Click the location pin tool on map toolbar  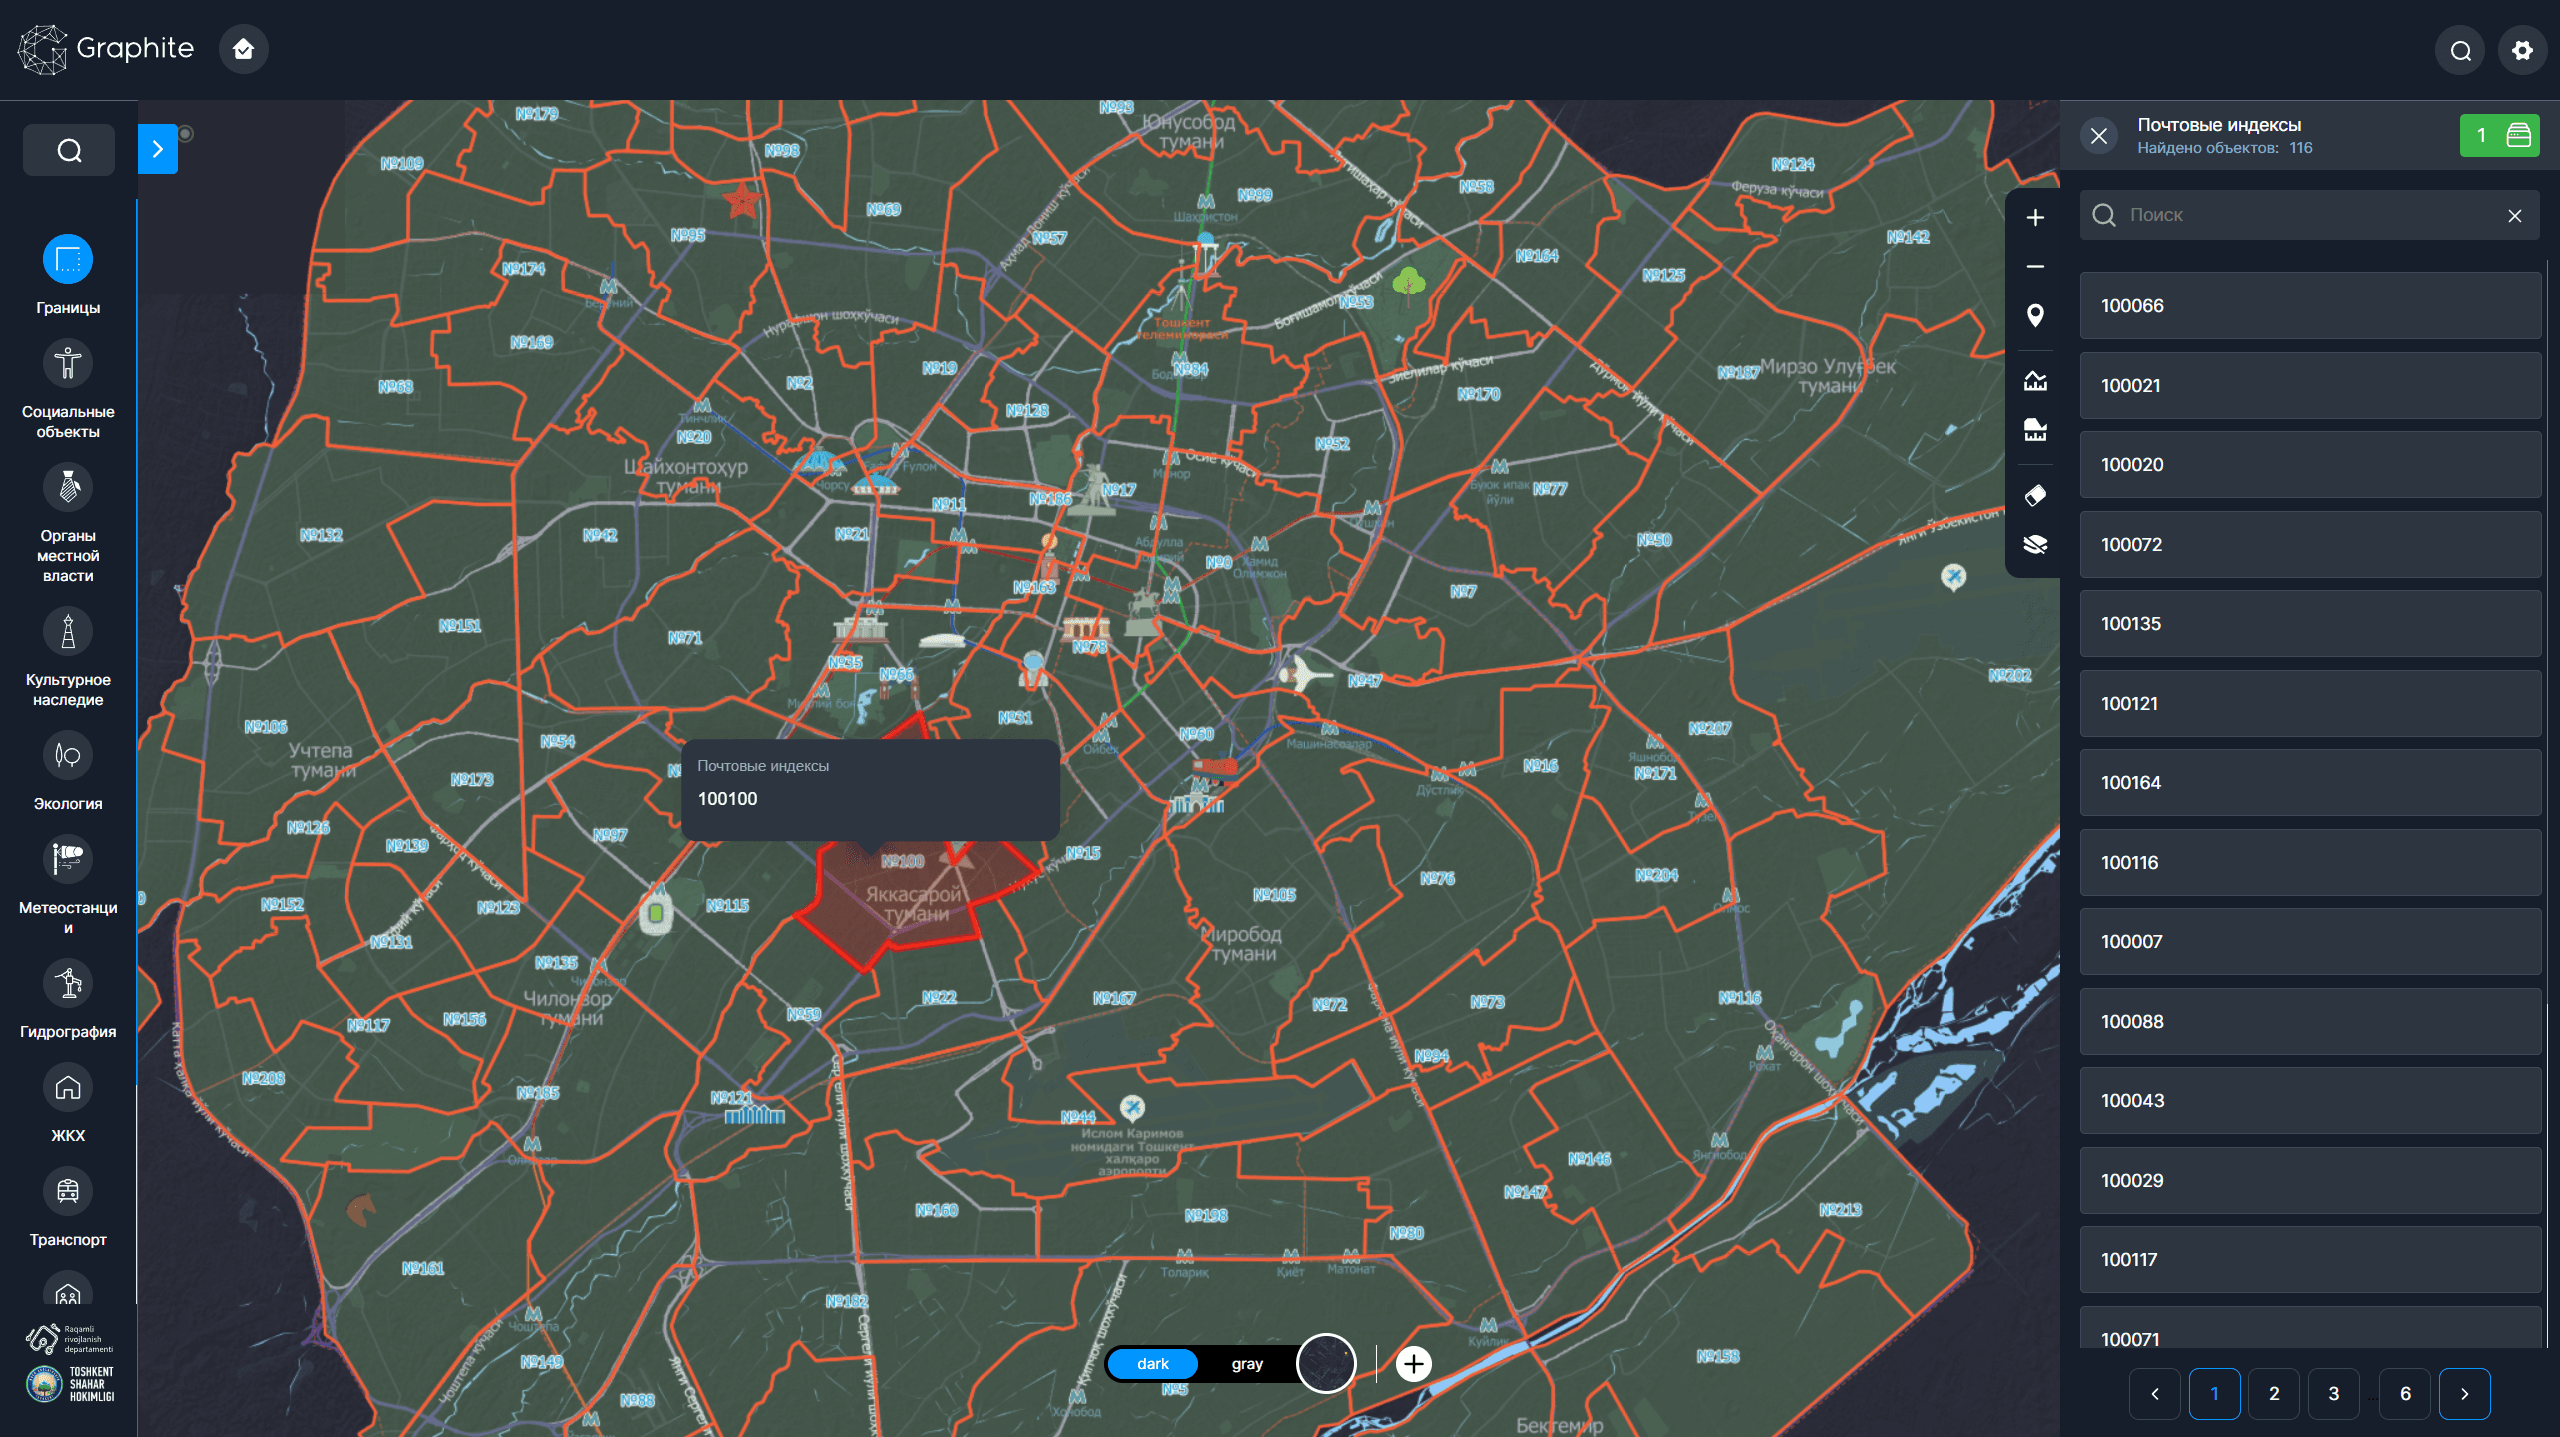point(2034,314)
